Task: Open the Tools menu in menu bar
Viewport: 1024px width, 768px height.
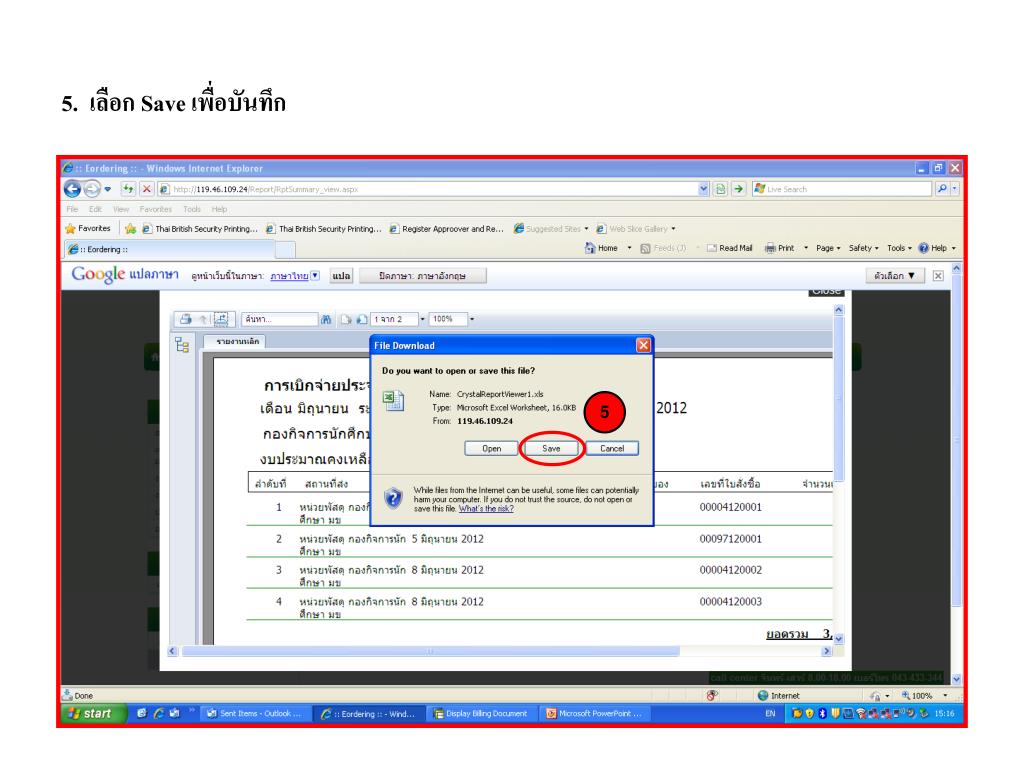Action: click(192, 209)
